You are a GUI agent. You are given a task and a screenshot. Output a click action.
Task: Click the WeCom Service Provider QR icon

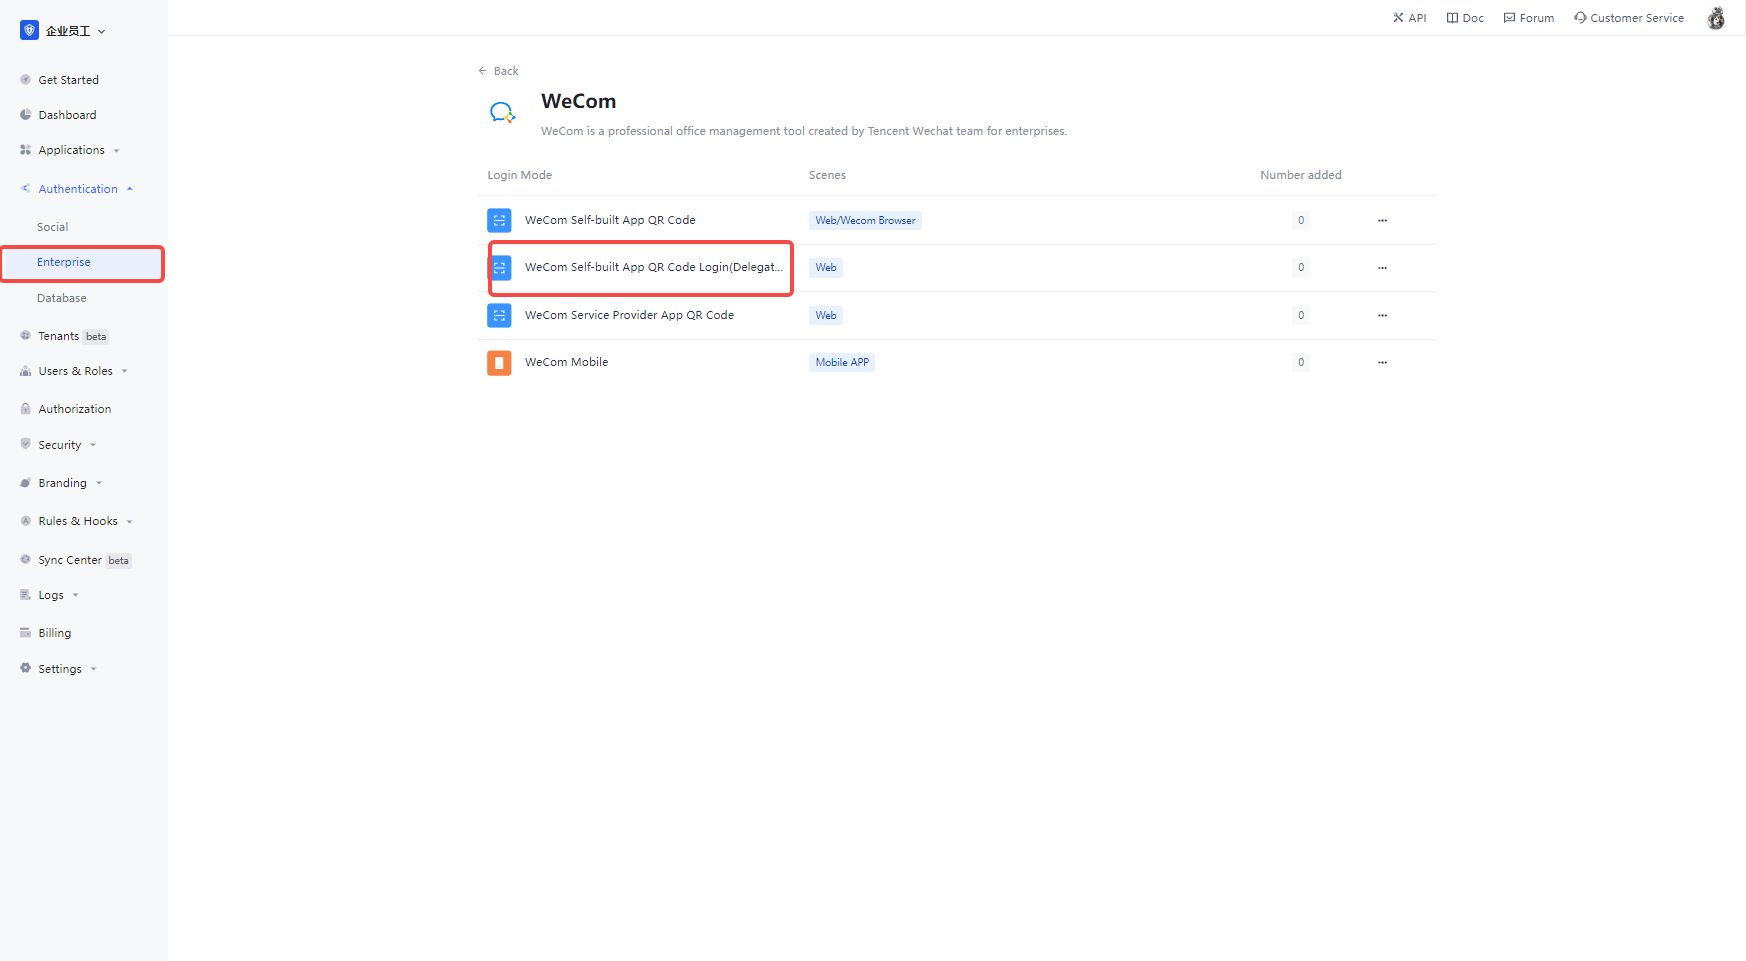(499, 316)
